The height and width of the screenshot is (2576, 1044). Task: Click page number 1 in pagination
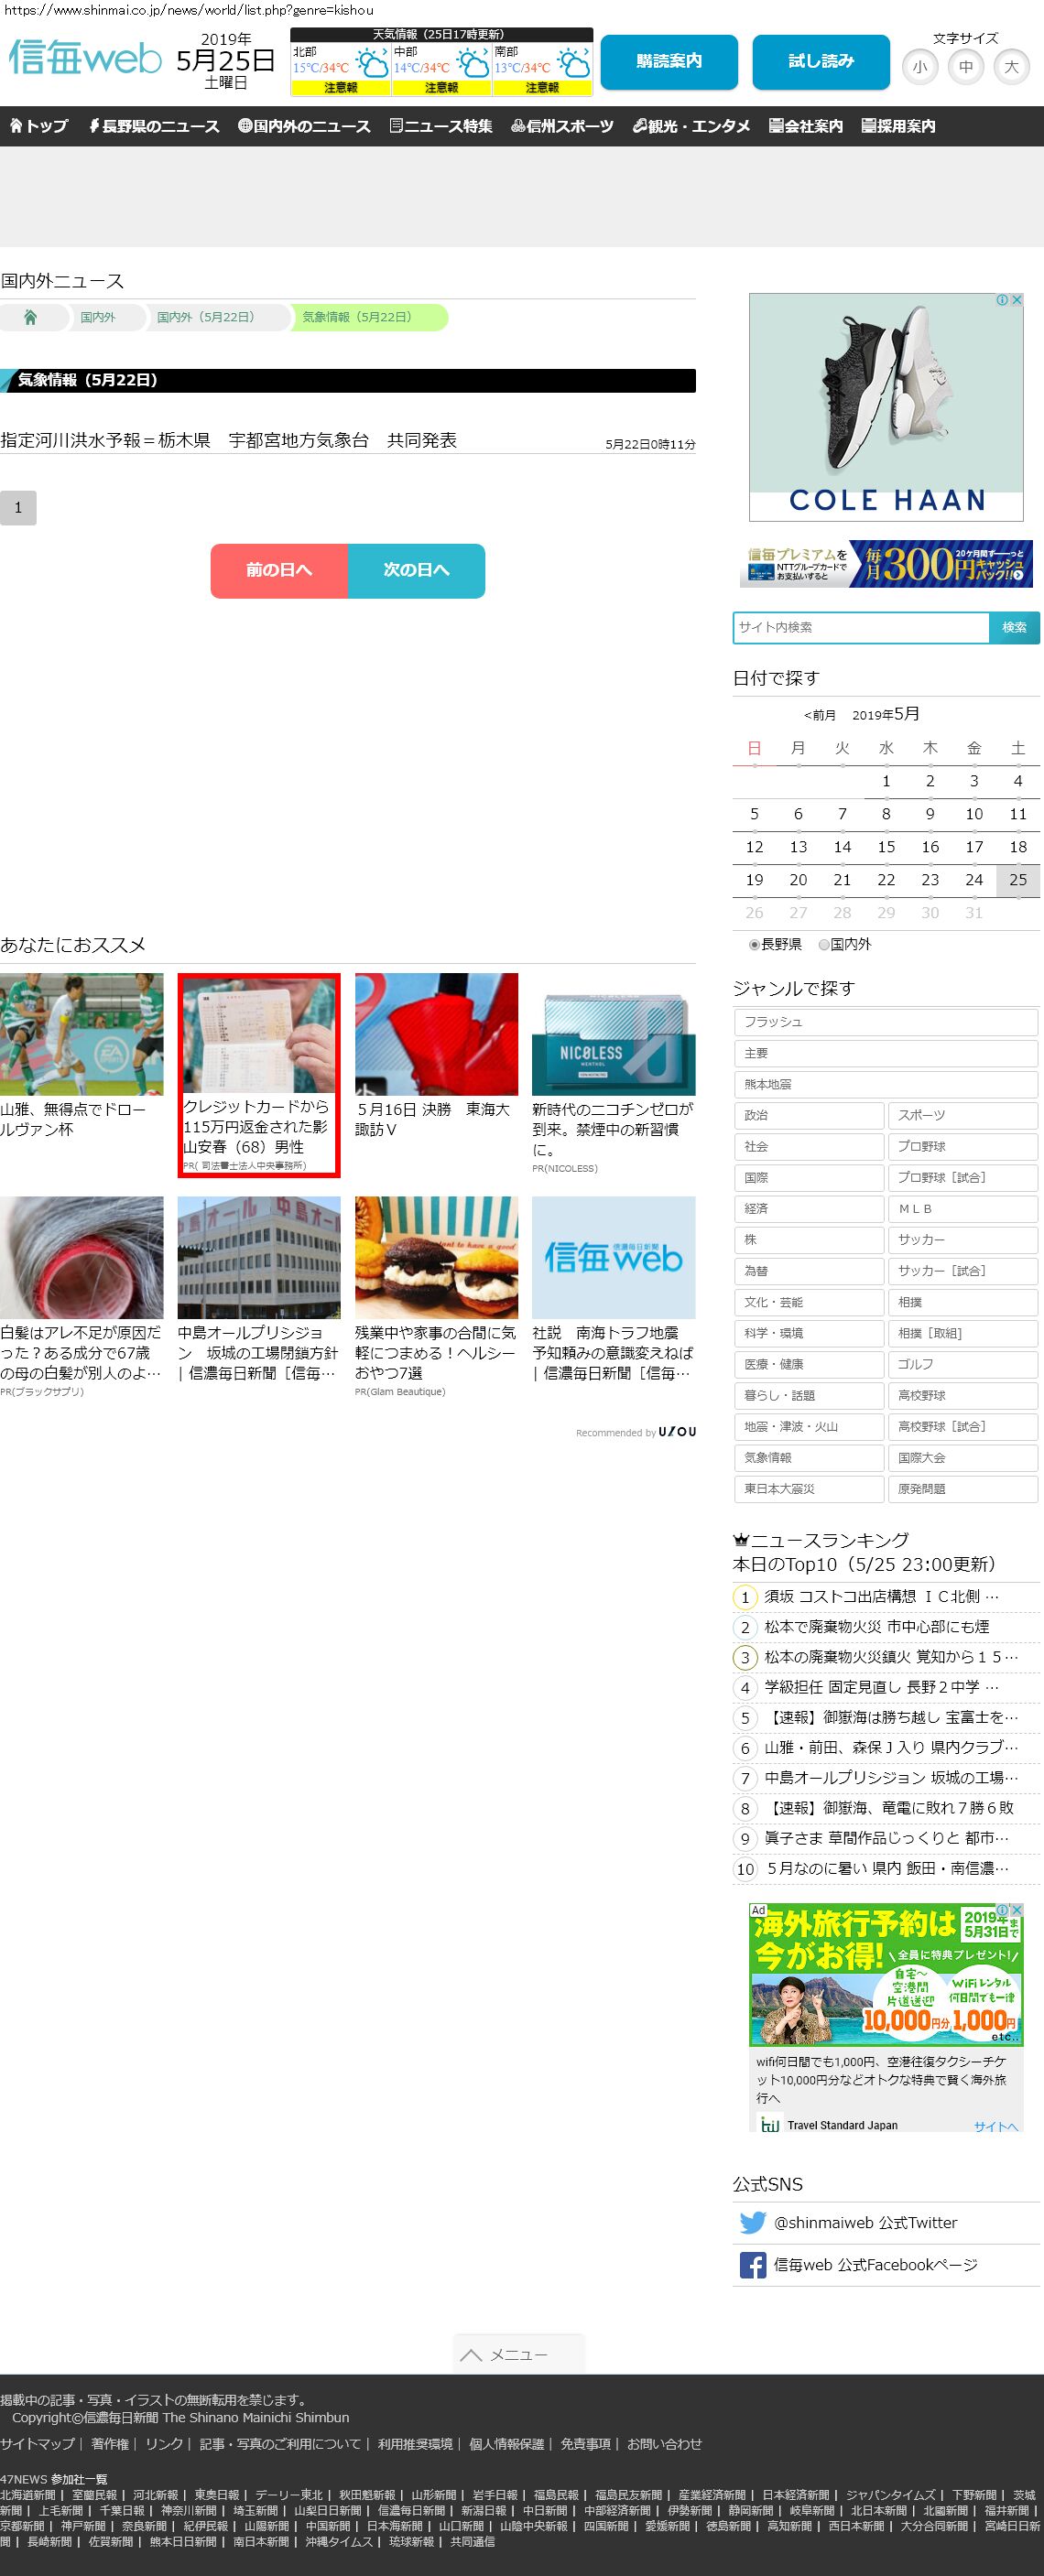[x=18, y=508]
